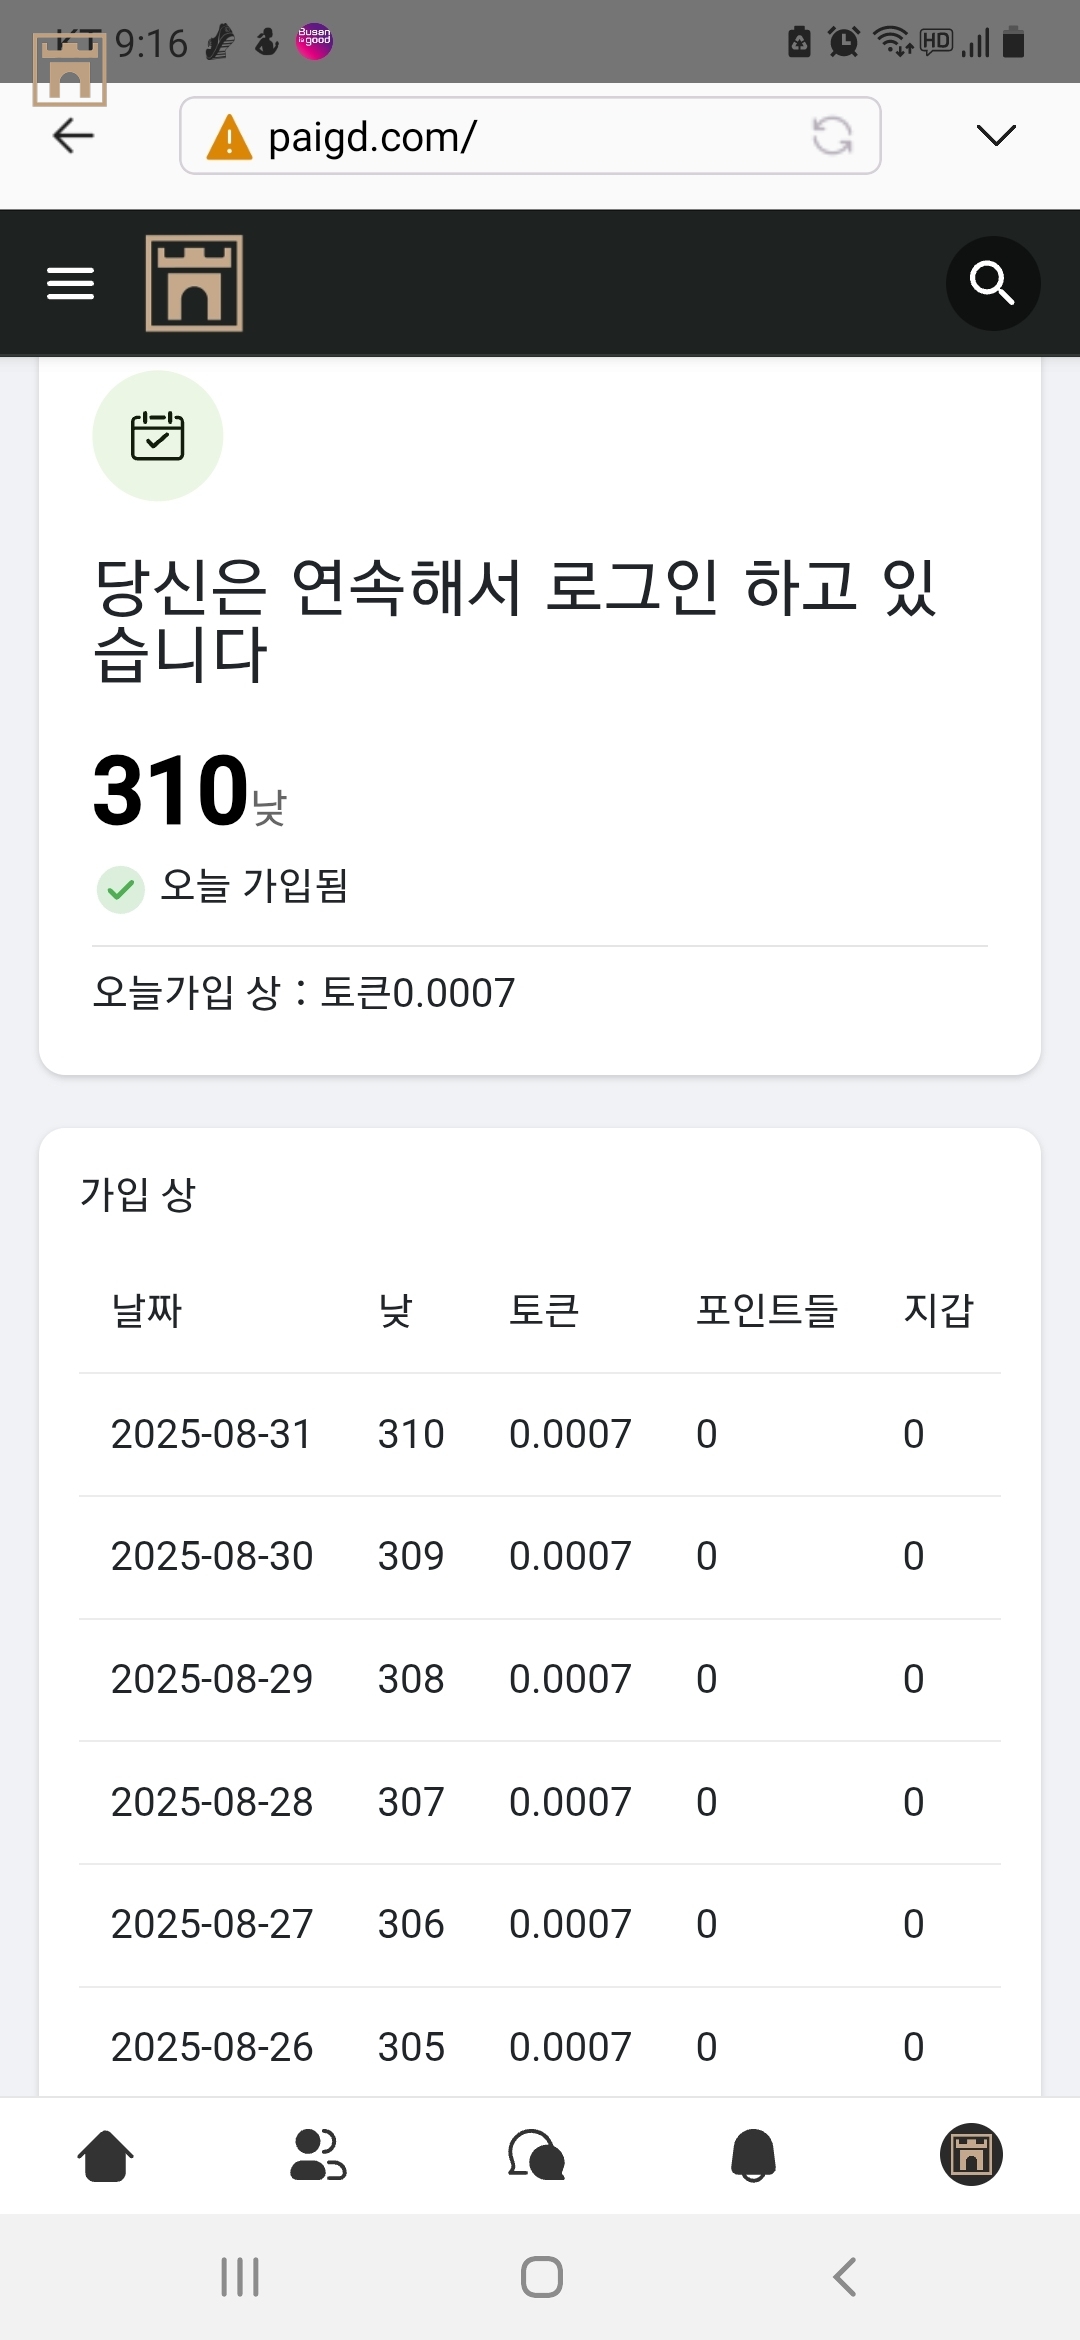
Task: Tap the home icon in bottom bar
Action: click(x=105, y=2155)
